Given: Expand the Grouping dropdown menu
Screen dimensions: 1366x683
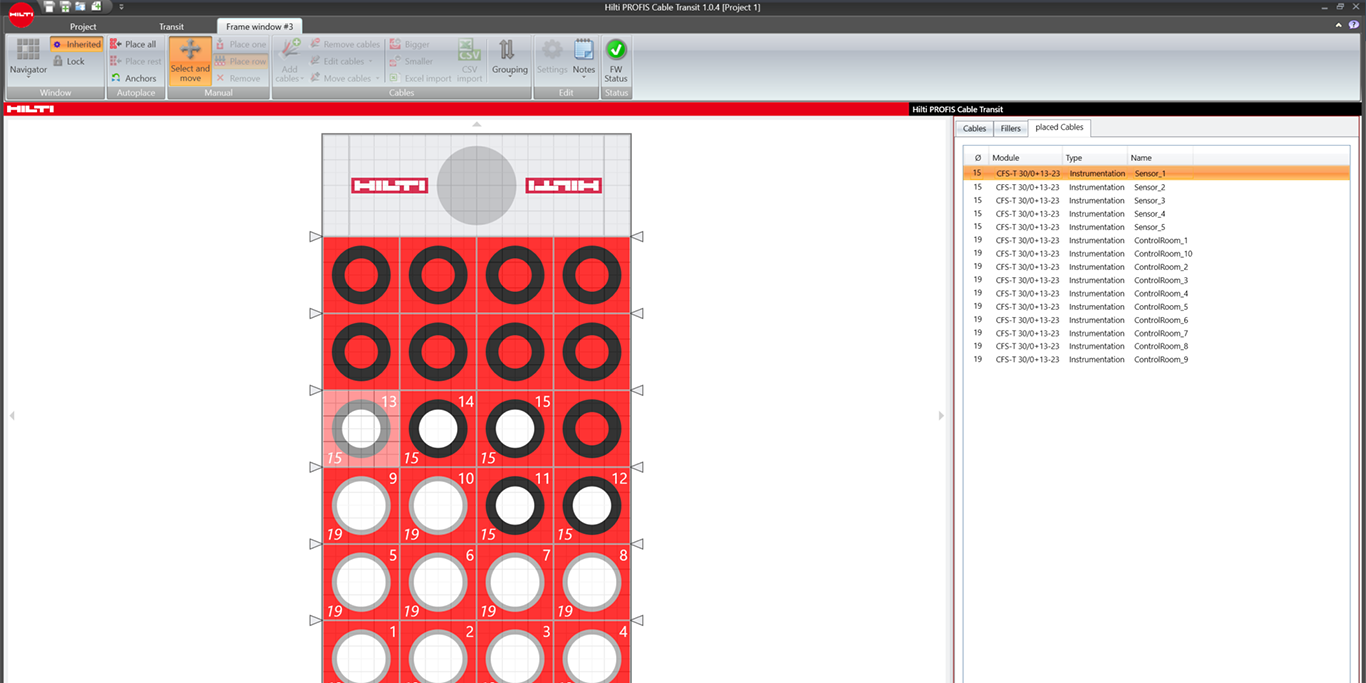Looking at the screenshot, I should click(x=509, y=70).
